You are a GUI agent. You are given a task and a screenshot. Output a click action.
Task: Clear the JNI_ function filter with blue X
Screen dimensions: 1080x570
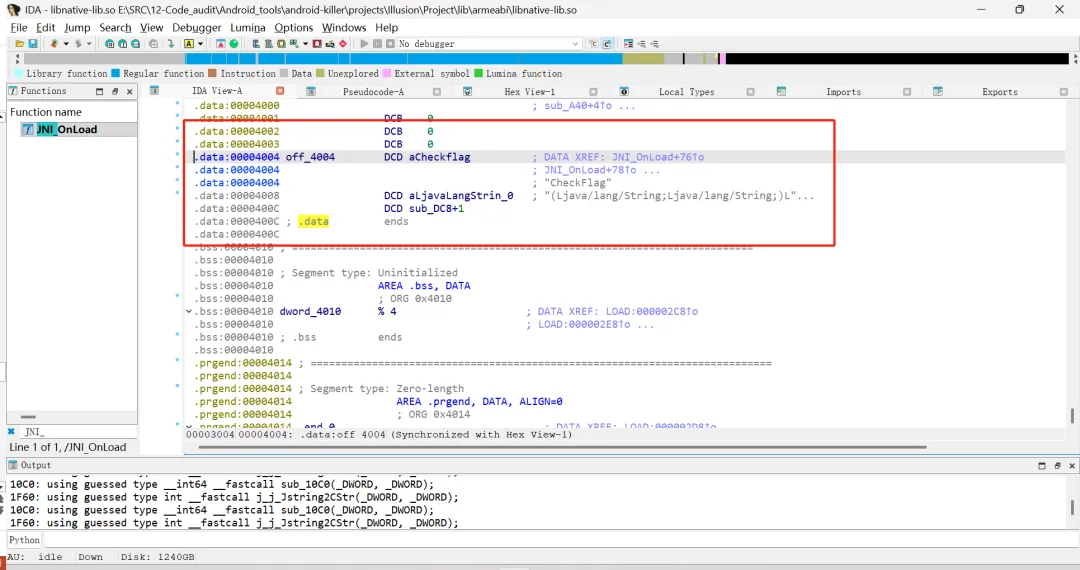tap(11, 432)
